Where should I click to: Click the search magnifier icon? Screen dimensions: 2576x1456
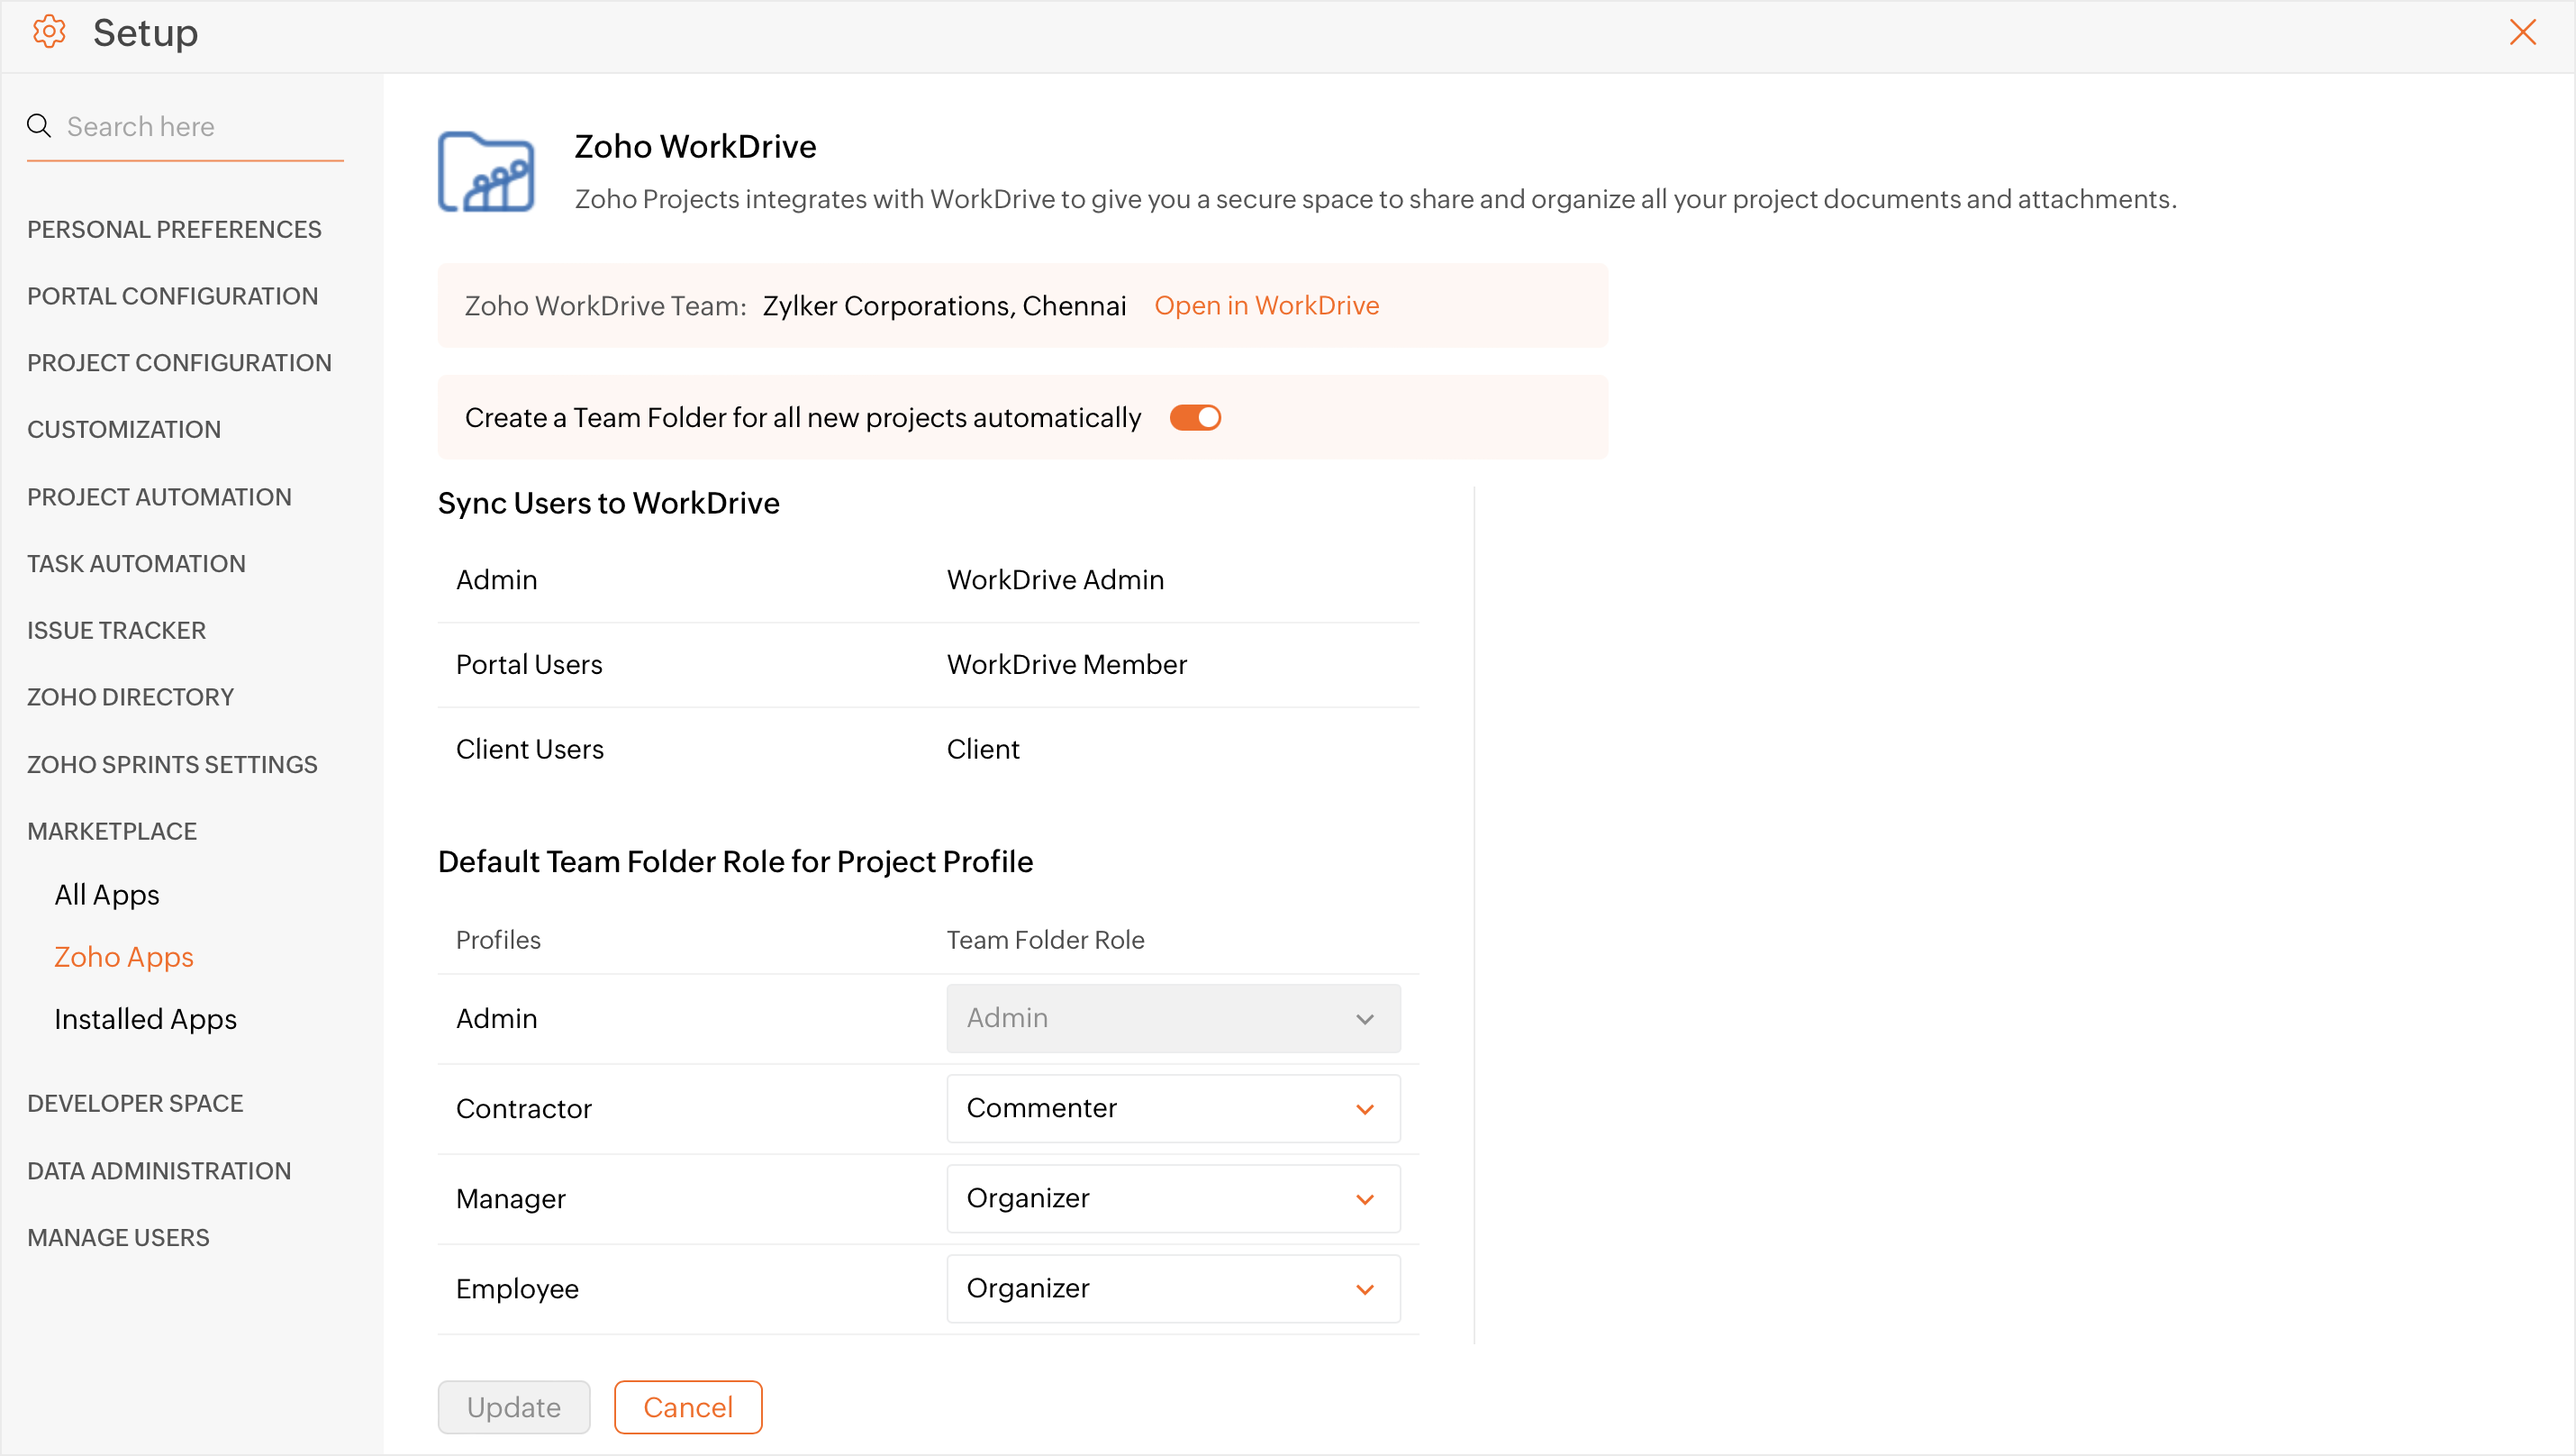39,126
